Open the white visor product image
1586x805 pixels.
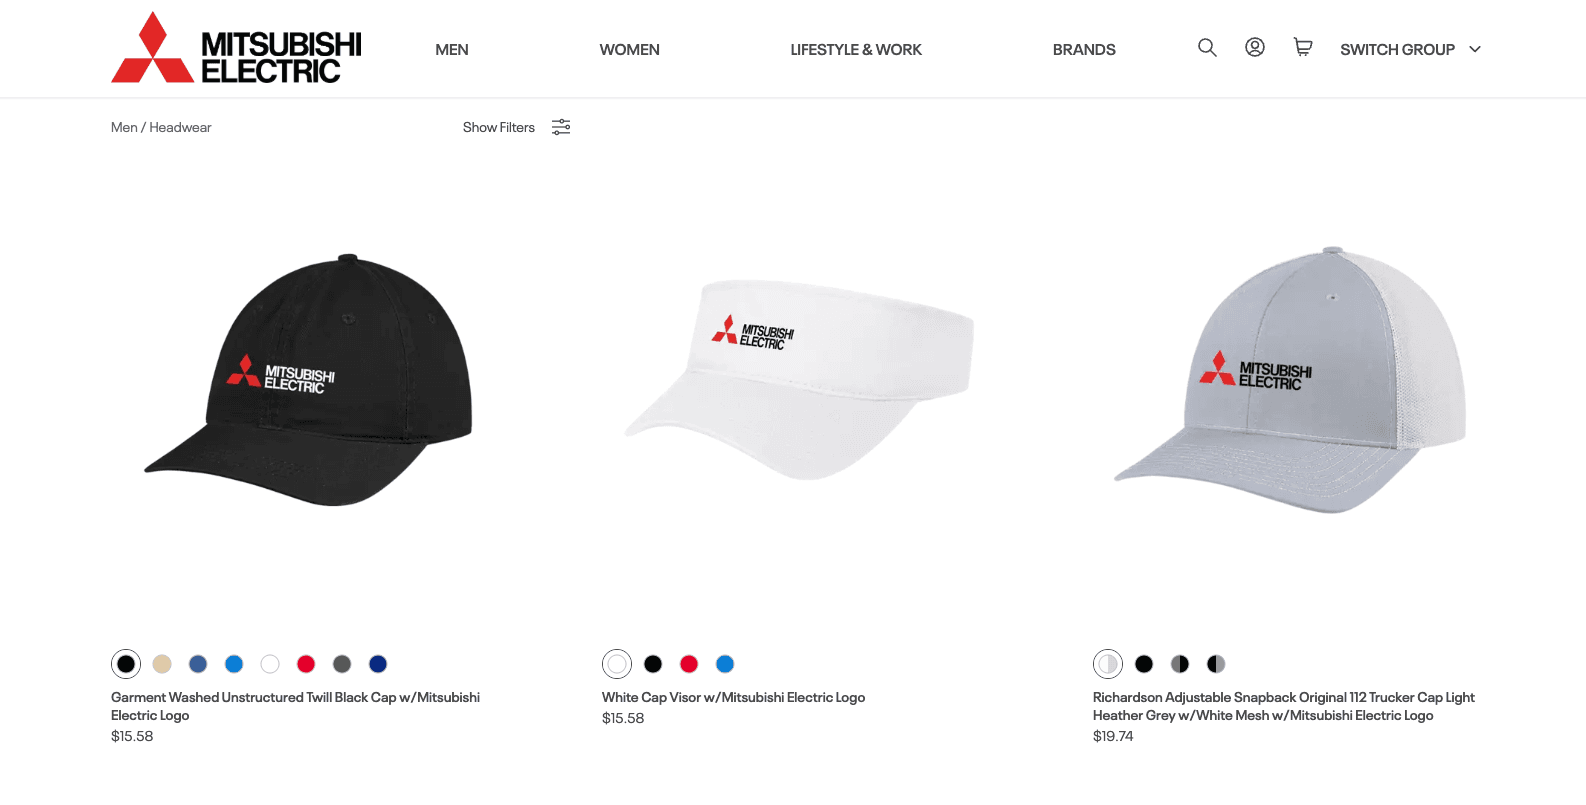click(798, 380)
